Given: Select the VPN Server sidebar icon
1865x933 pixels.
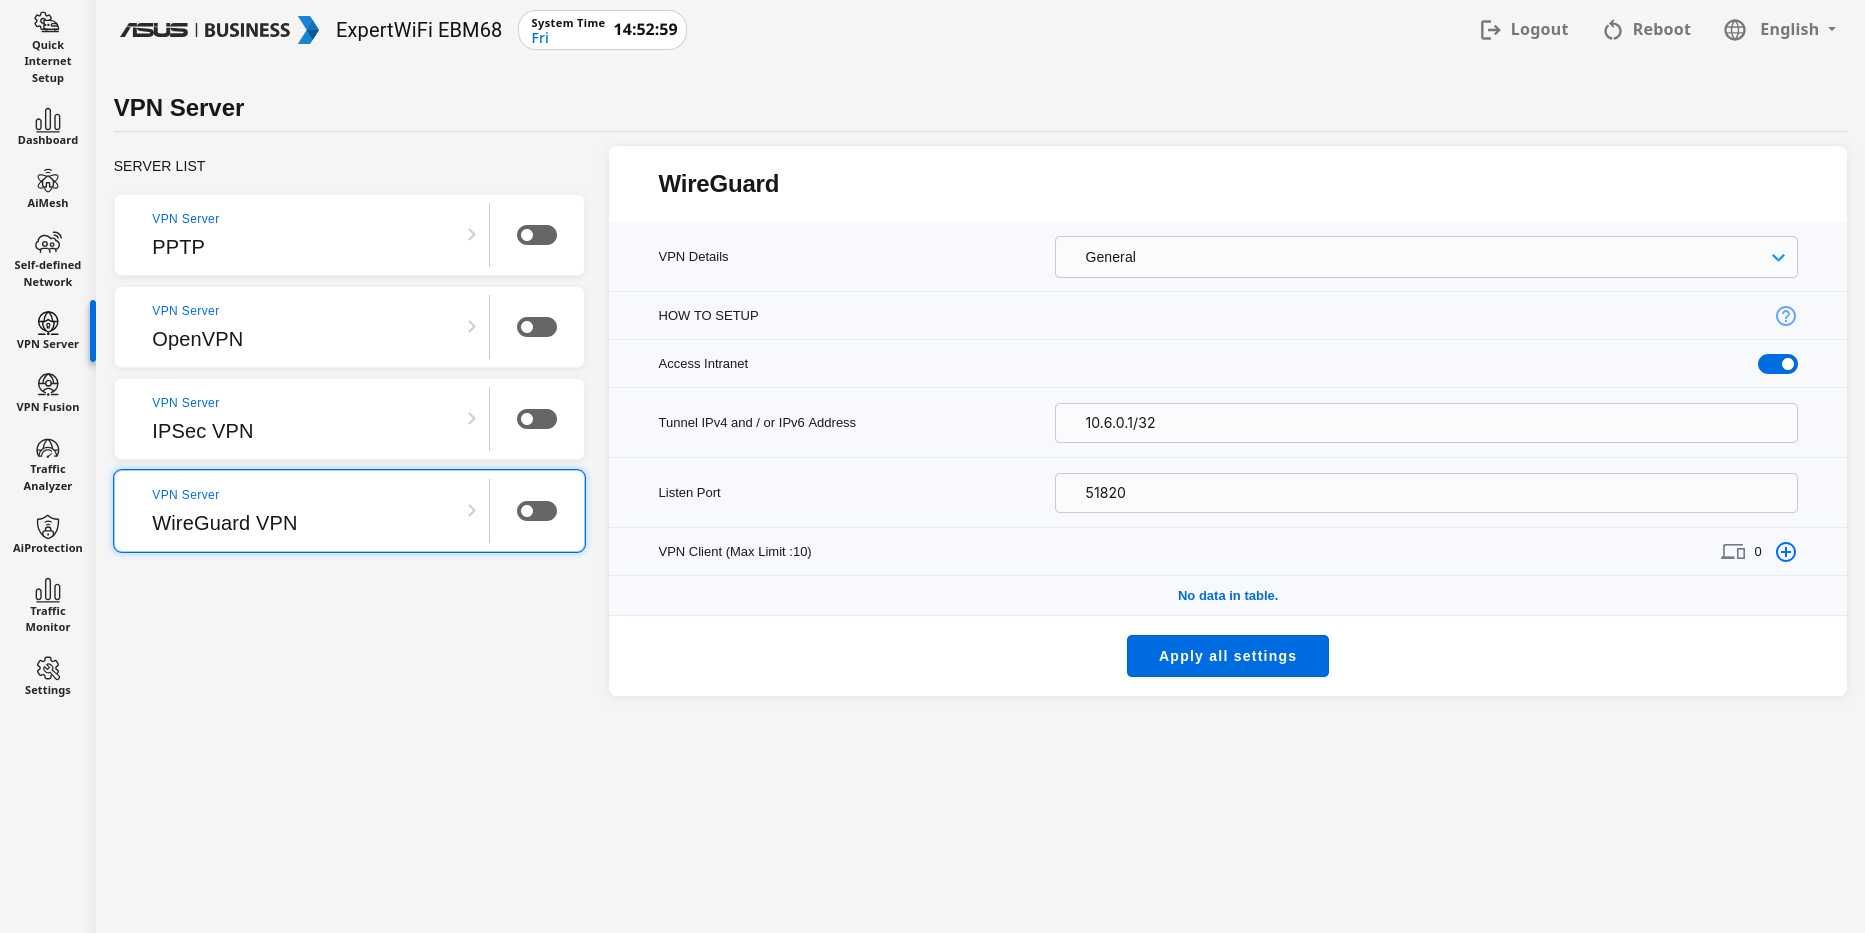Looking at the screenshot, I should [47, 323].
